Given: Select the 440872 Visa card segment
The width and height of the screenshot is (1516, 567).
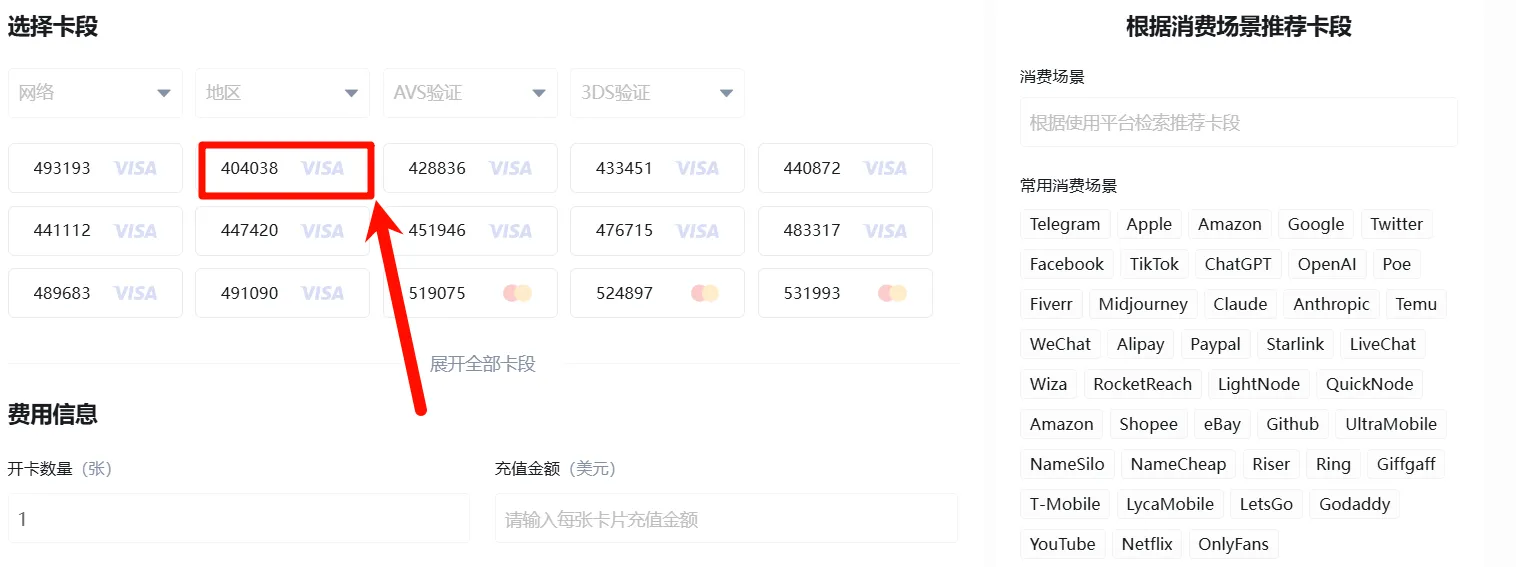Looking at the screenshot, I should coord(845,168).
